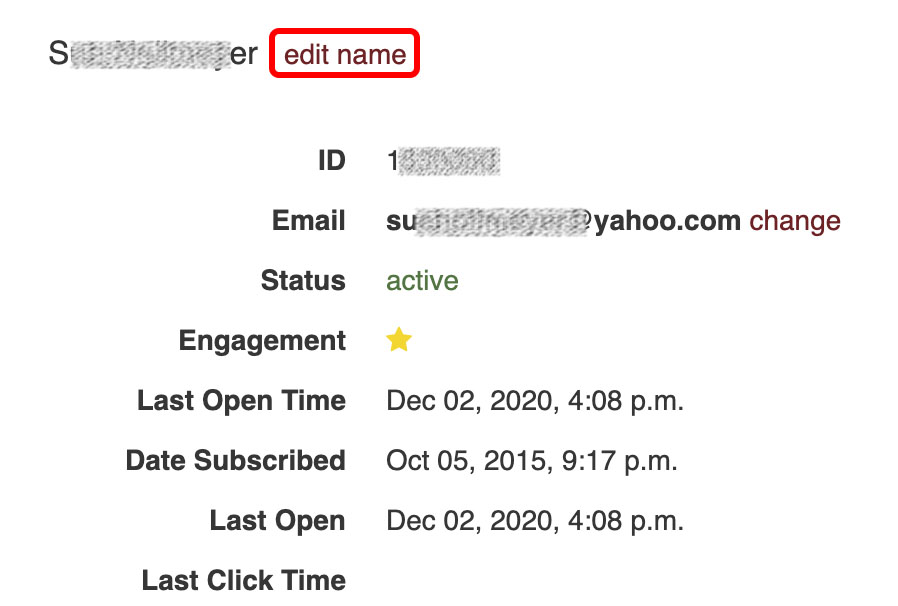
Task: Click 'change' to update the email address
Action: coord(795,221)
